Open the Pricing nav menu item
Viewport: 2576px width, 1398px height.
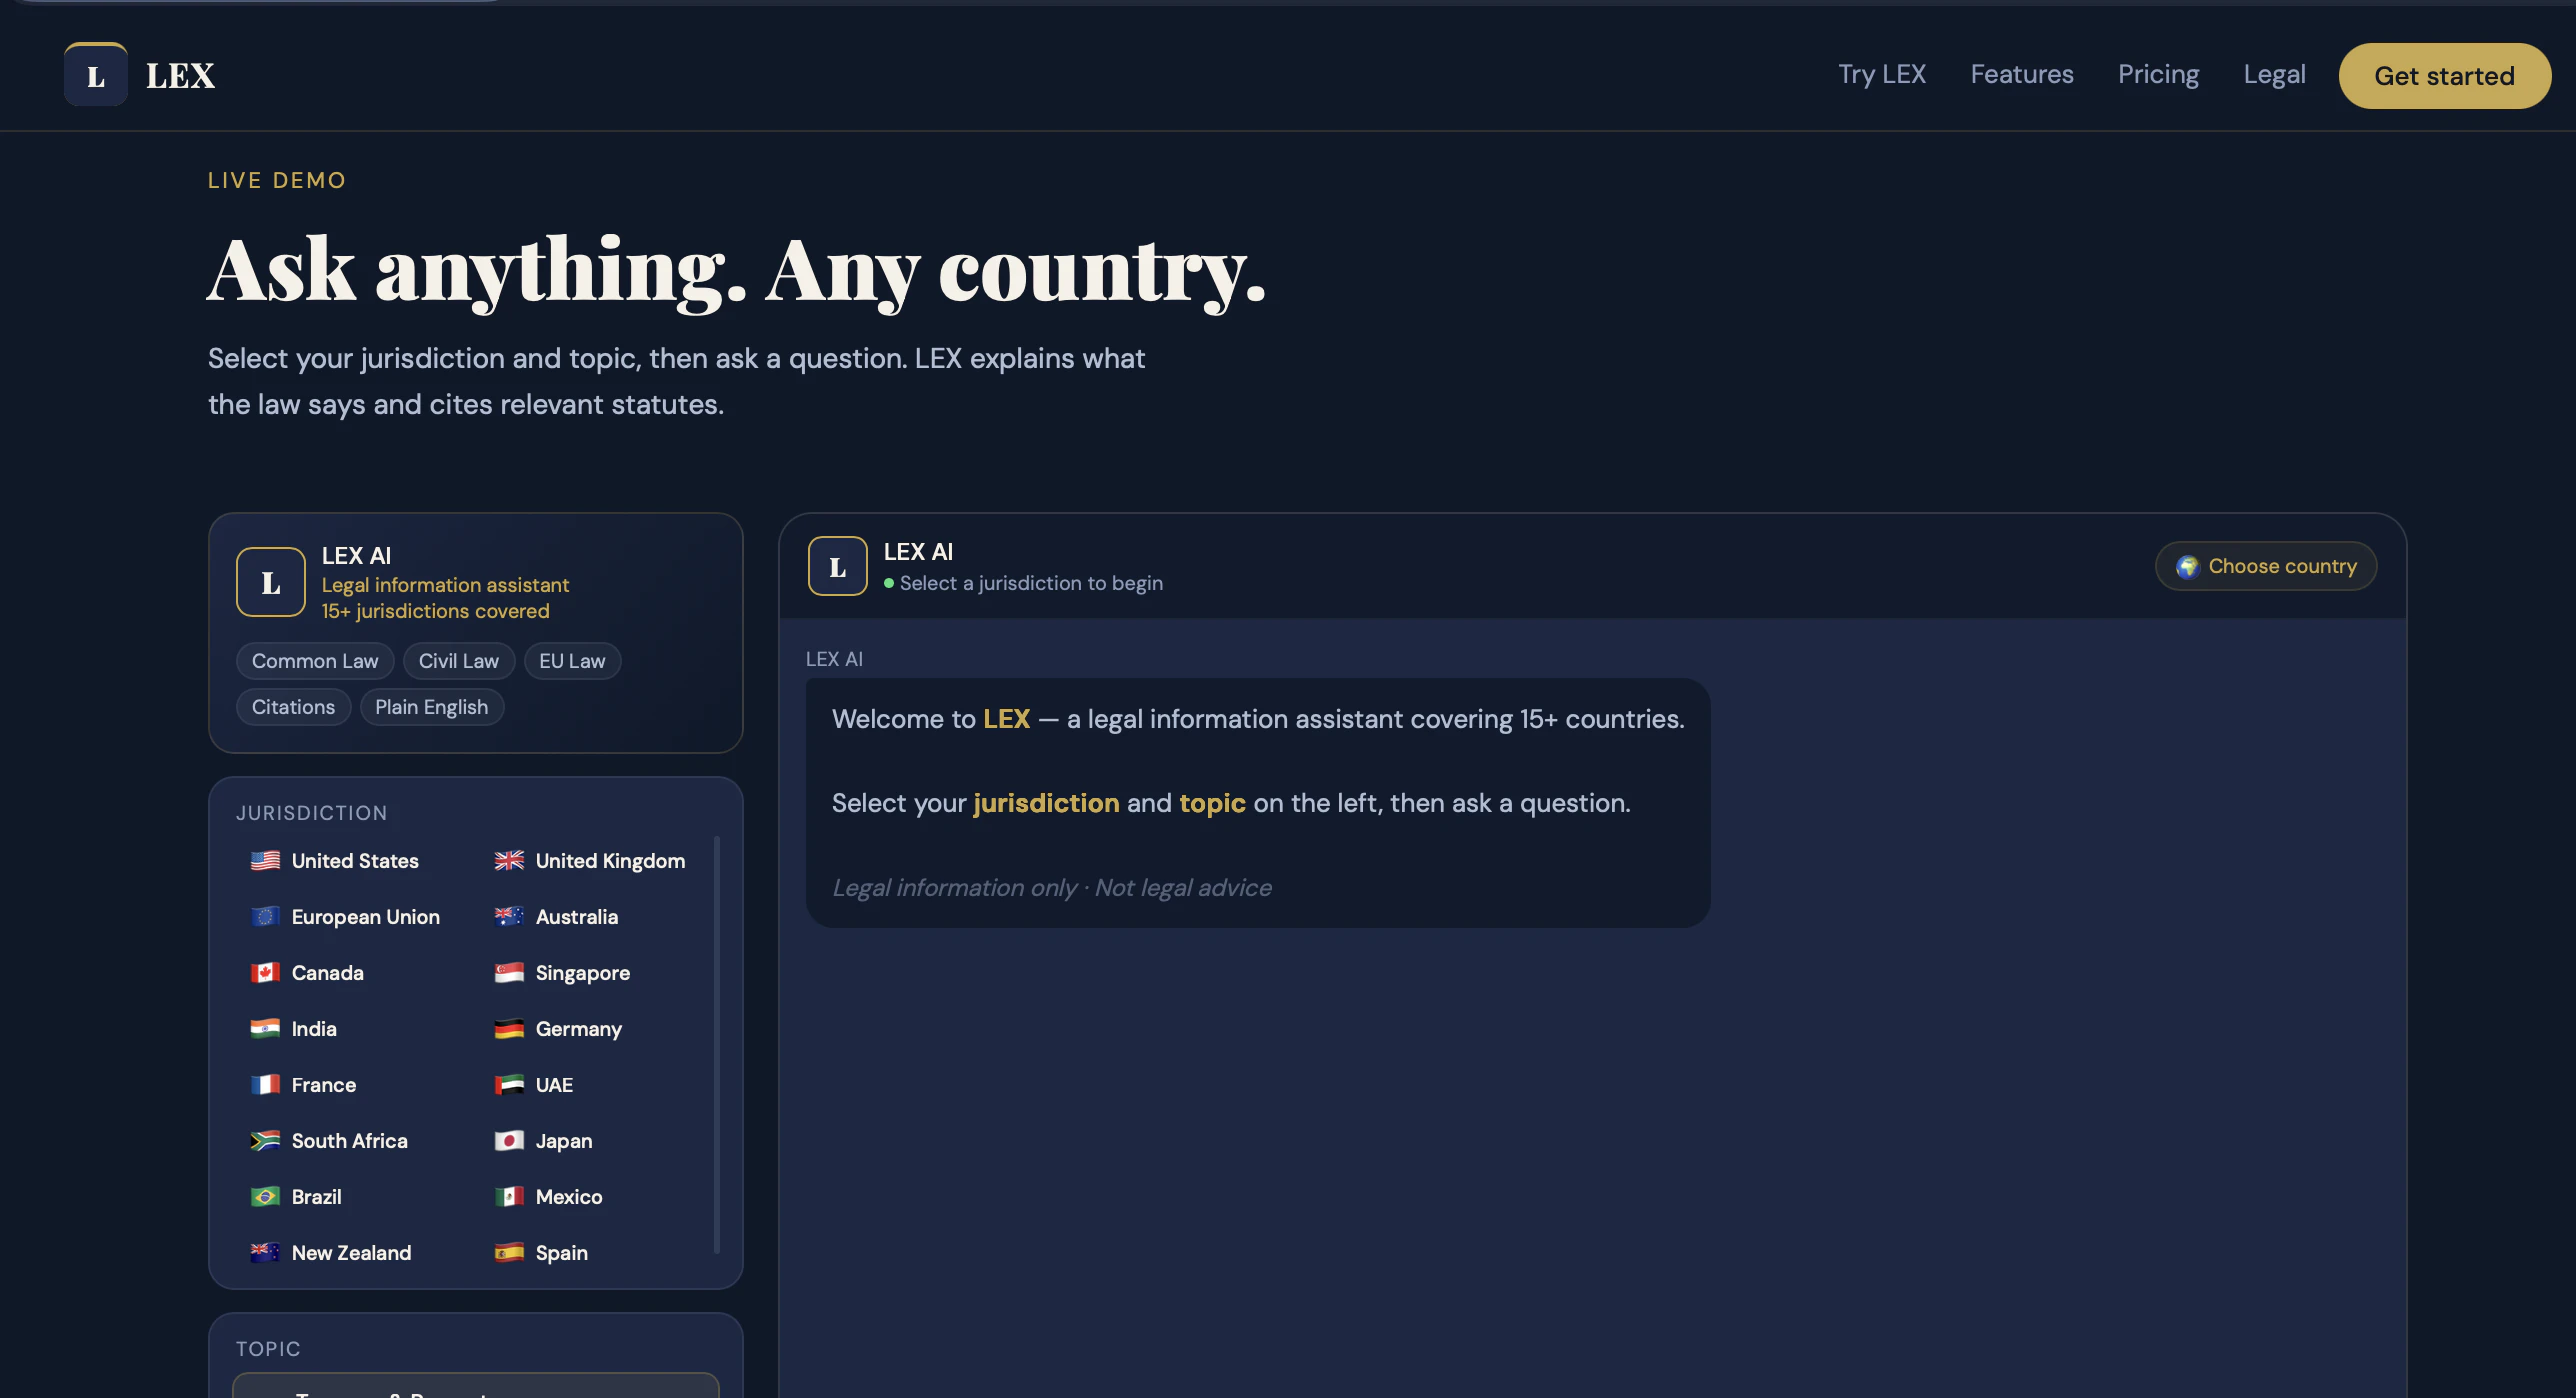click(x=2158, y=75)
